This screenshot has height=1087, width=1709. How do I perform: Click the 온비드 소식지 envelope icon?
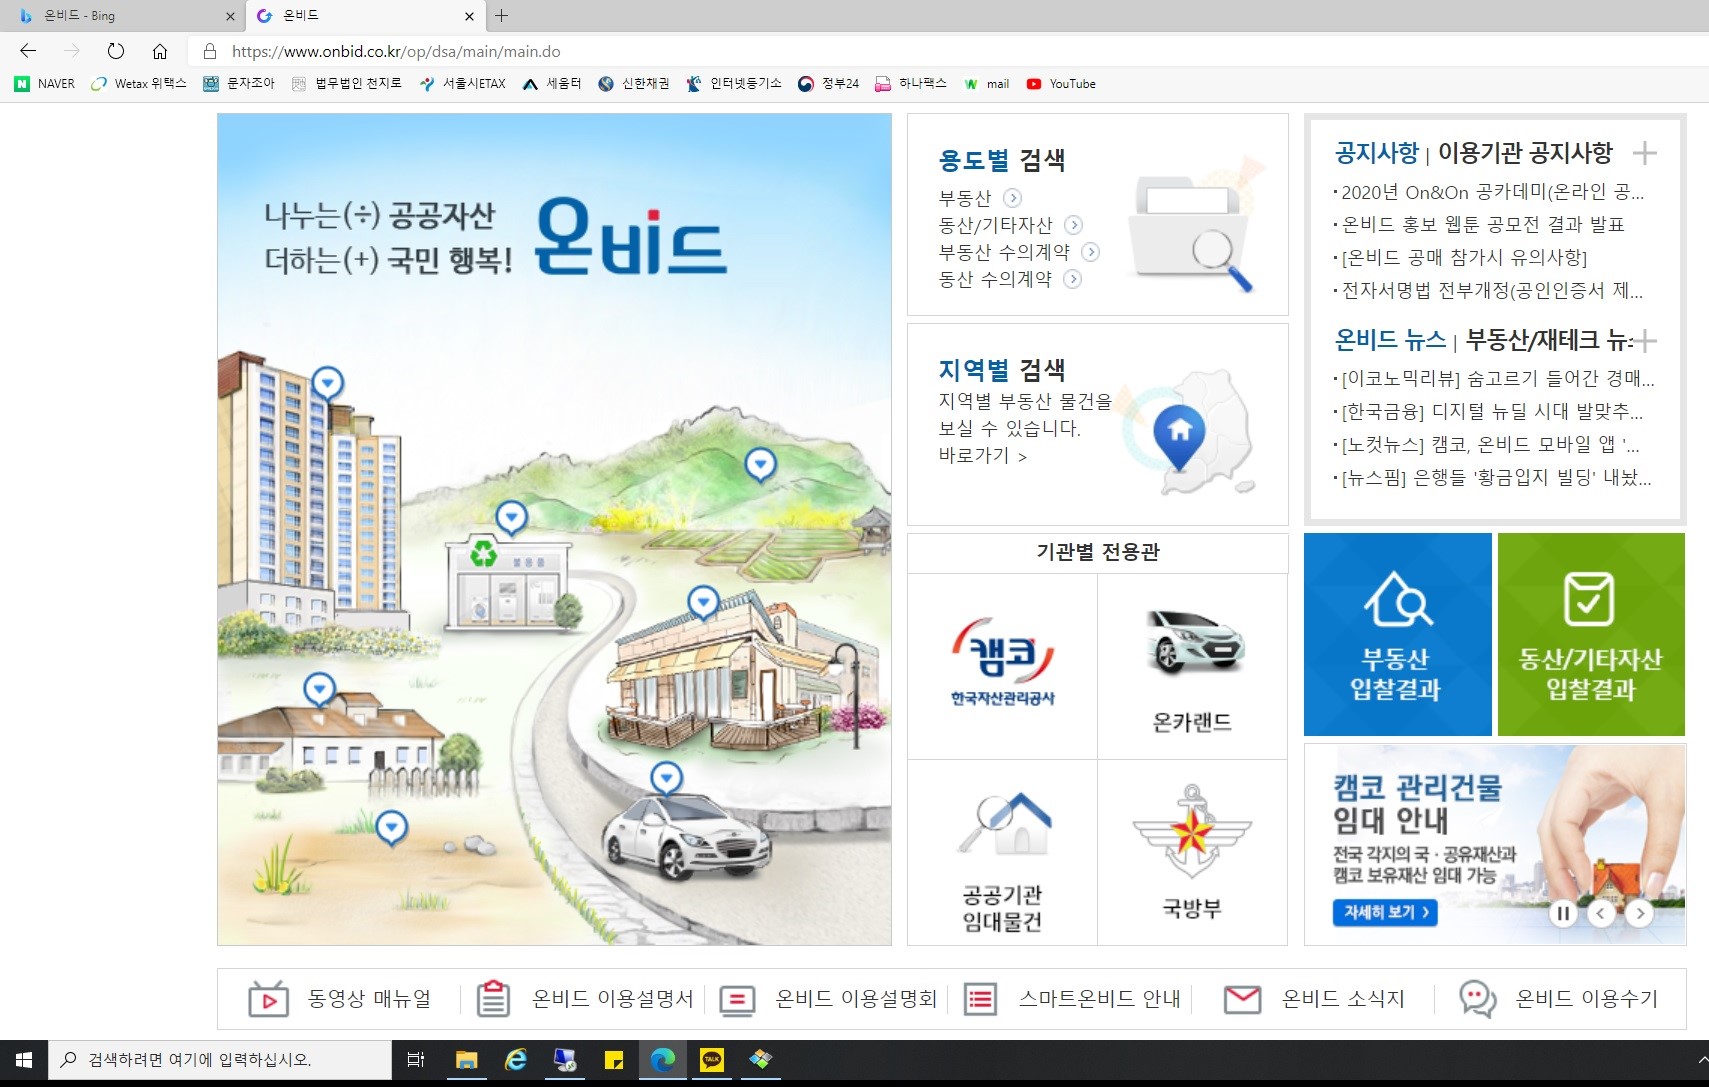click(x=1242, y=998)
